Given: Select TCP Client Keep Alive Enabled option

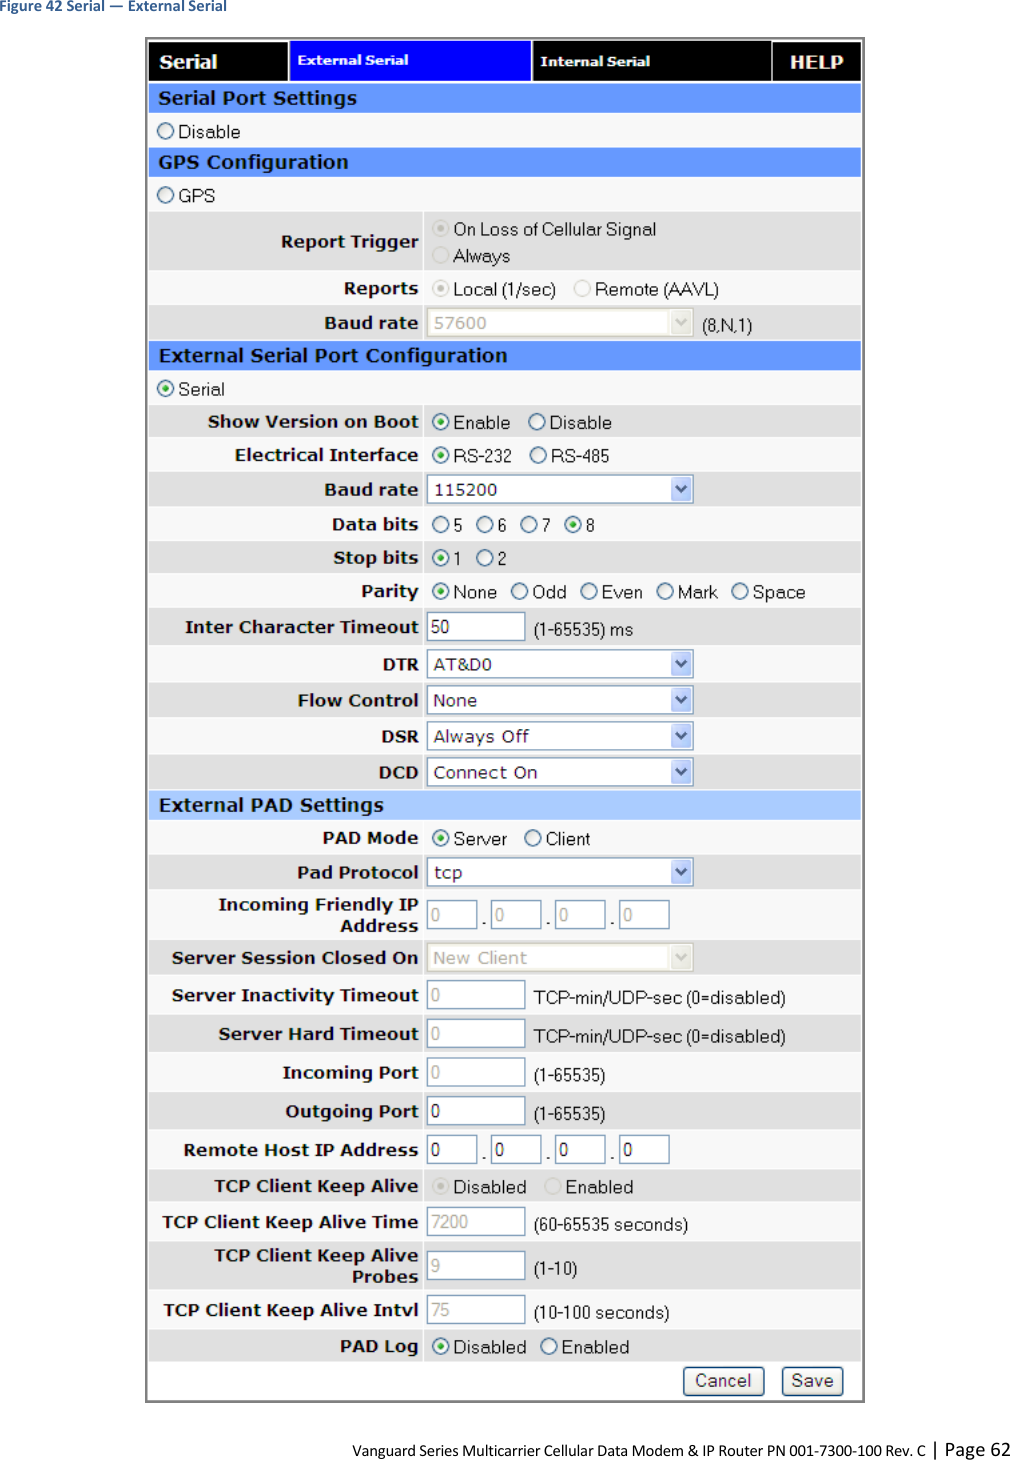Looking at the screenshot, I should click(x=552, y=1186).
